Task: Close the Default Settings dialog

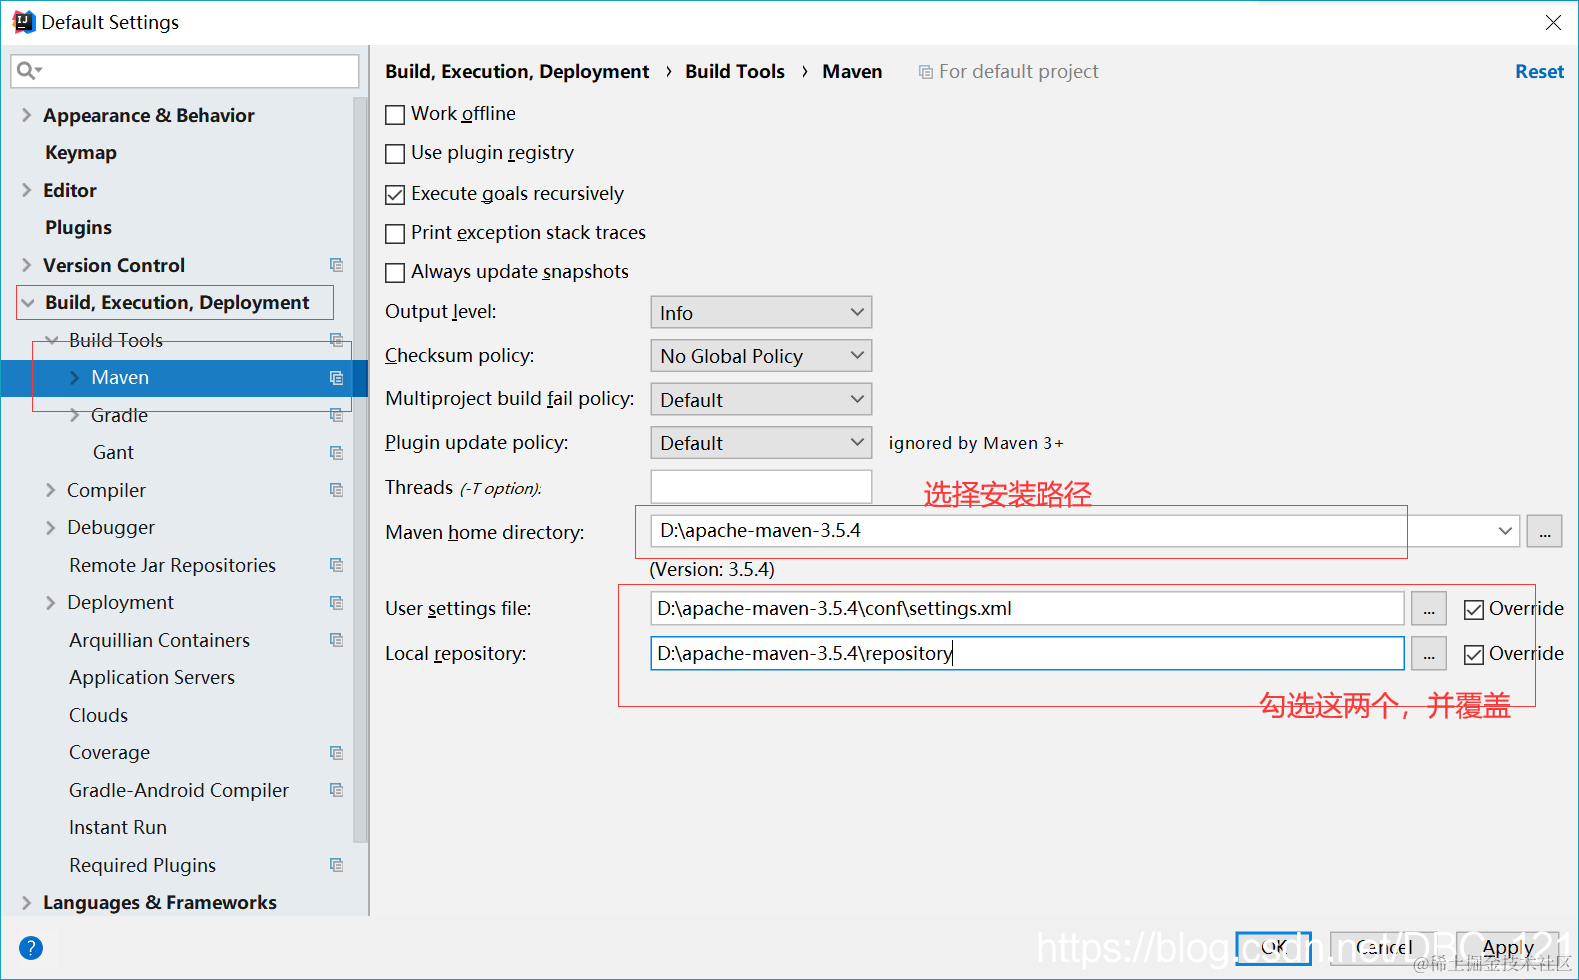Action: click(x=1553, y=22)
